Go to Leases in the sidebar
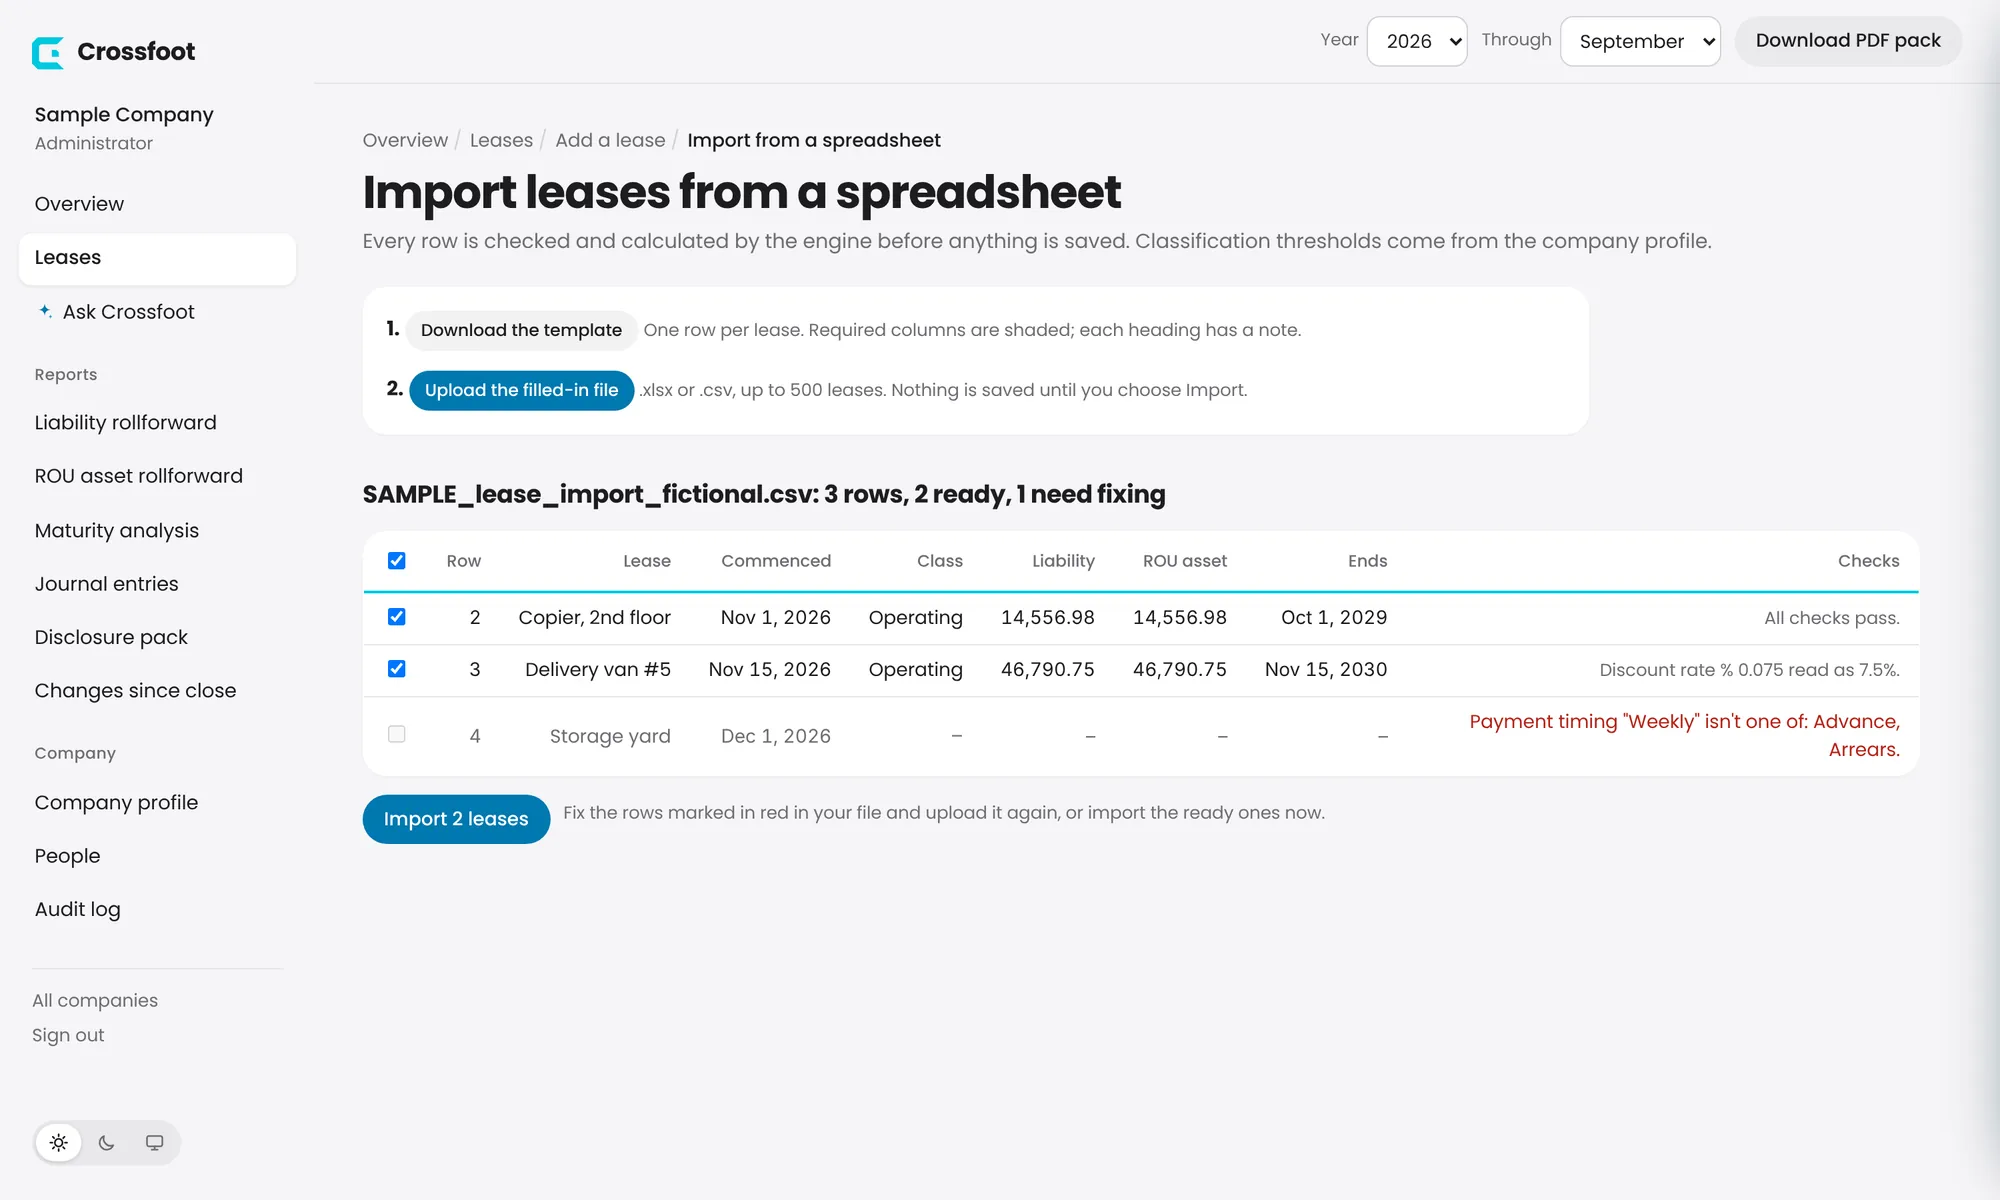 click(157, 258)
